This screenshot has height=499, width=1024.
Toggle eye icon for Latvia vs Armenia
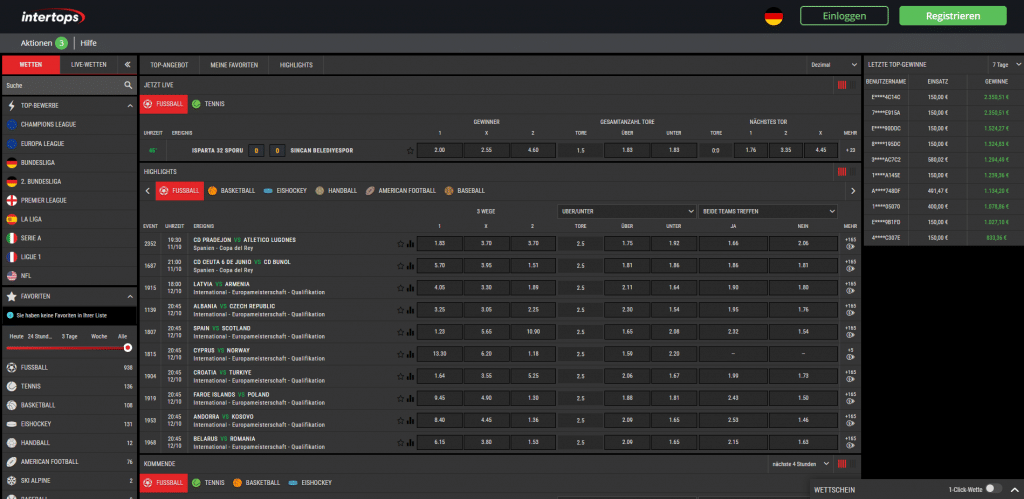coord(850,291)
